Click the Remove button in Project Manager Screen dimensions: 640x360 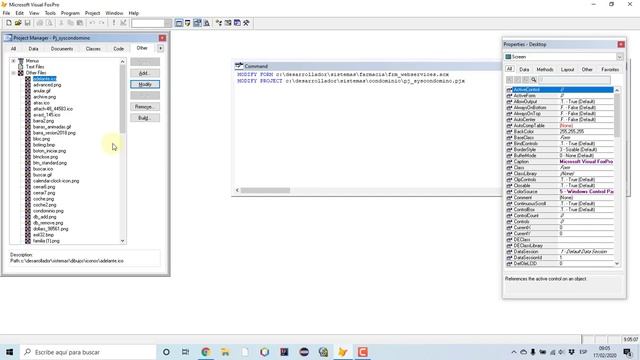point(145,107)
